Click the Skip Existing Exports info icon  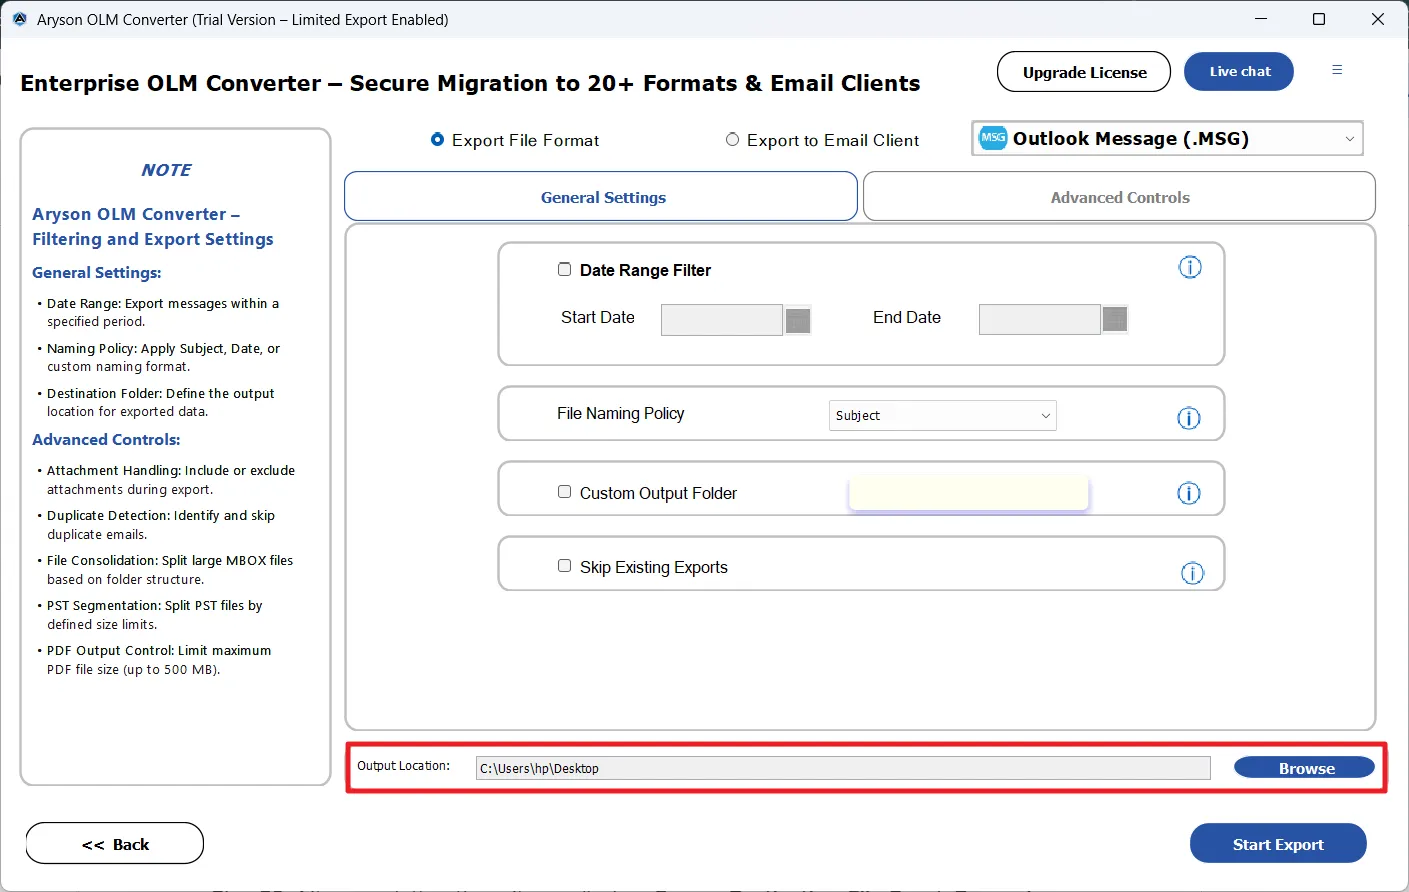coord(1192,573)
